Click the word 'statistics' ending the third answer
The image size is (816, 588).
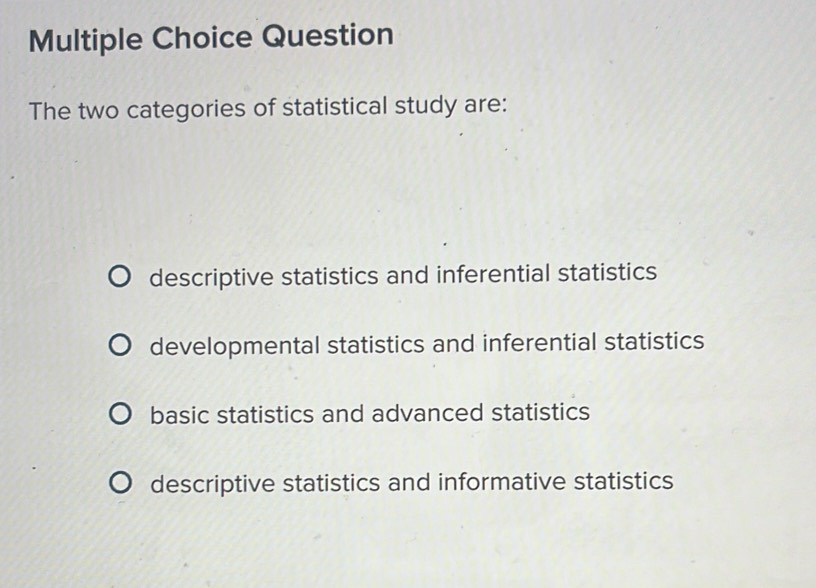point(543,413)
